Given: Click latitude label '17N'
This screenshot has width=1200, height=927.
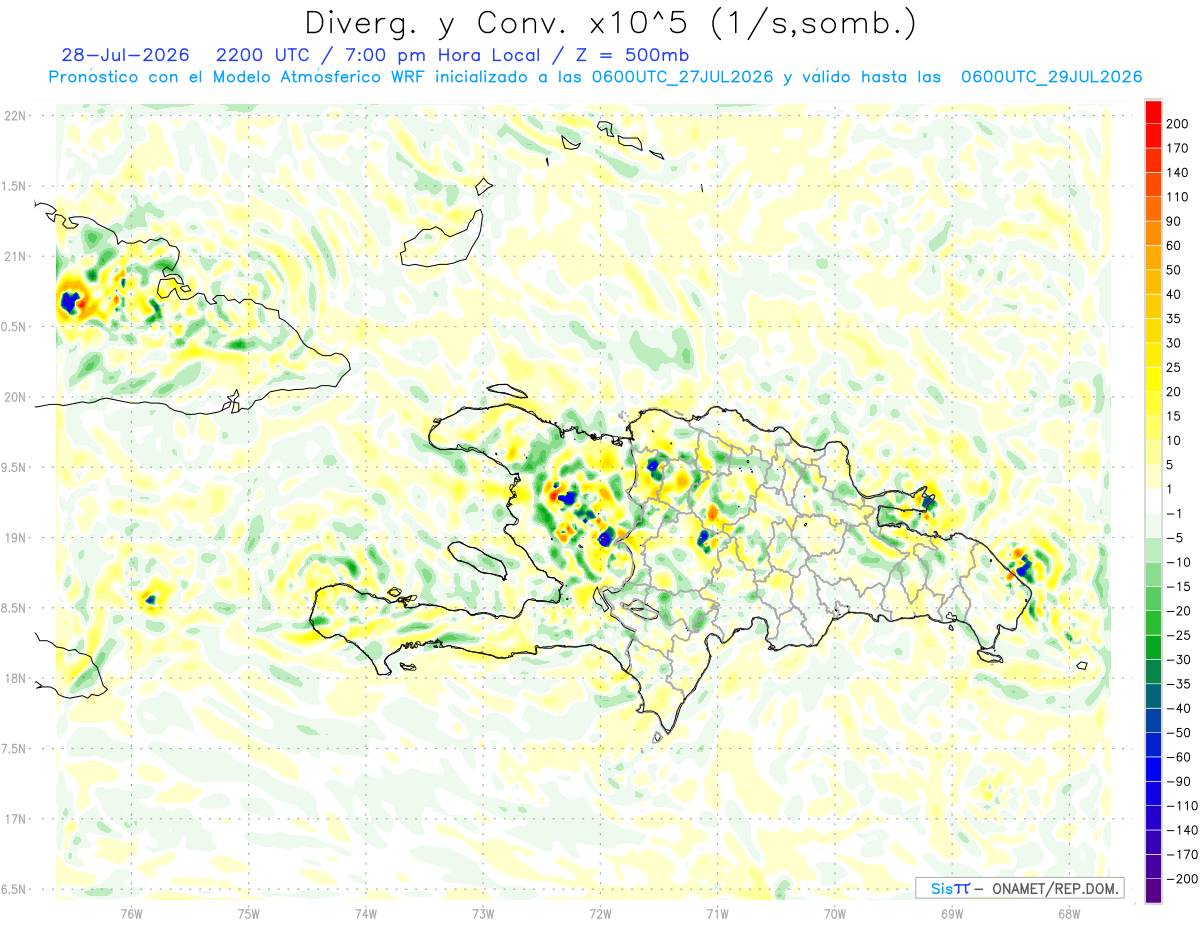Looking at the screenshot, I should click(15, 819).
